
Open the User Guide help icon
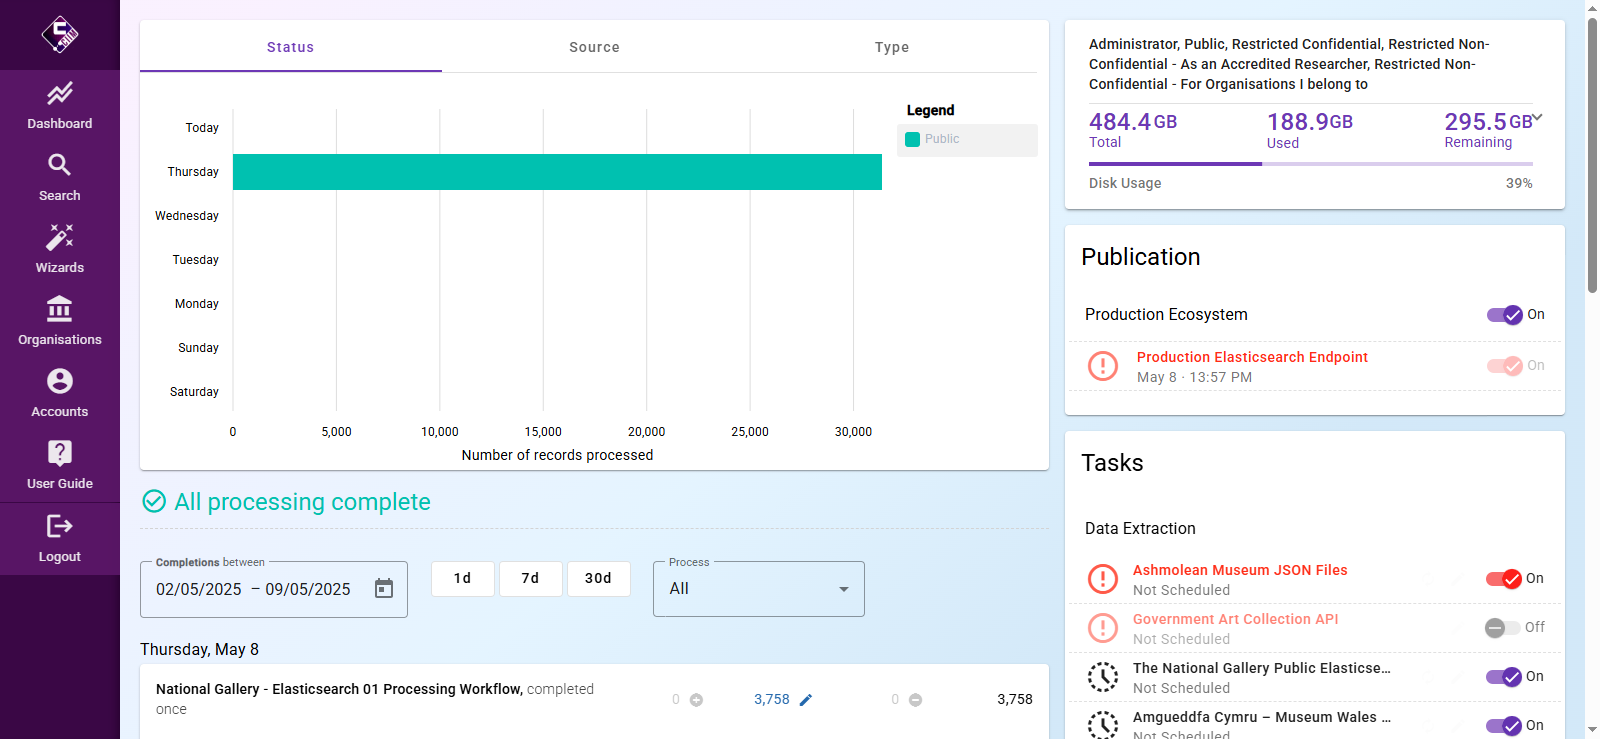pos(59,454)
